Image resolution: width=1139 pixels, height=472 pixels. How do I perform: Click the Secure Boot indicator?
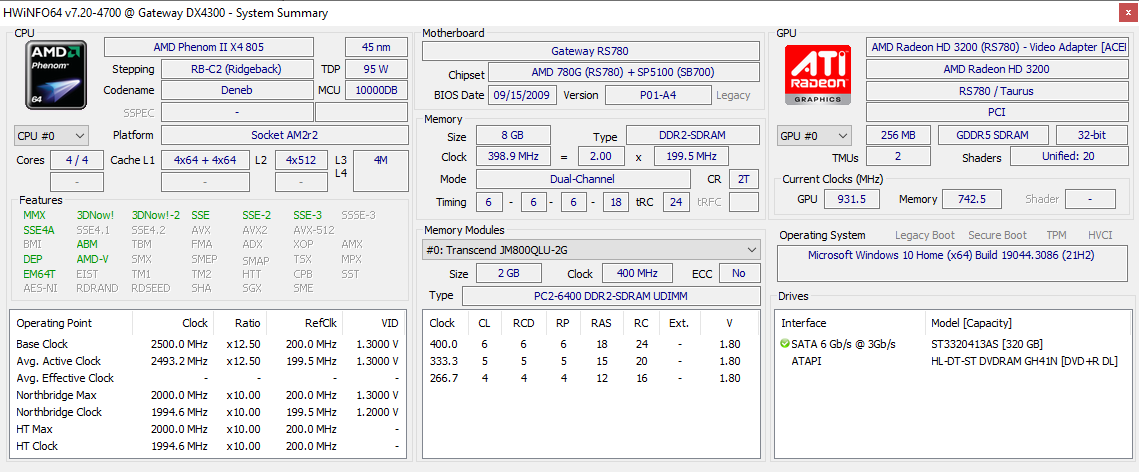pos(997,235)
